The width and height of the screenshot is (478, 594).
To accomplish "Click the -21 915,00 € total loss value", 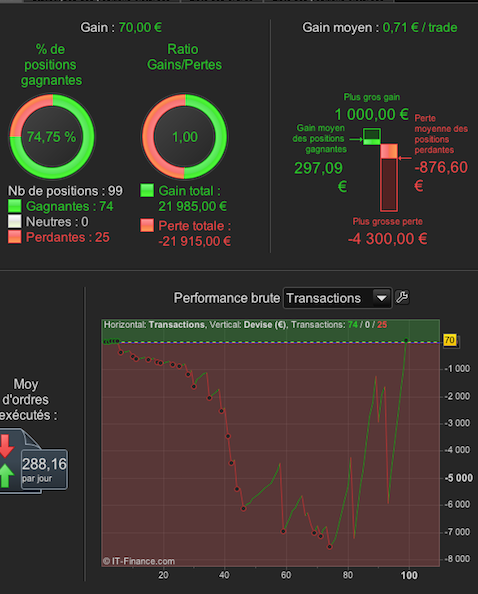I will click(195, 241).
